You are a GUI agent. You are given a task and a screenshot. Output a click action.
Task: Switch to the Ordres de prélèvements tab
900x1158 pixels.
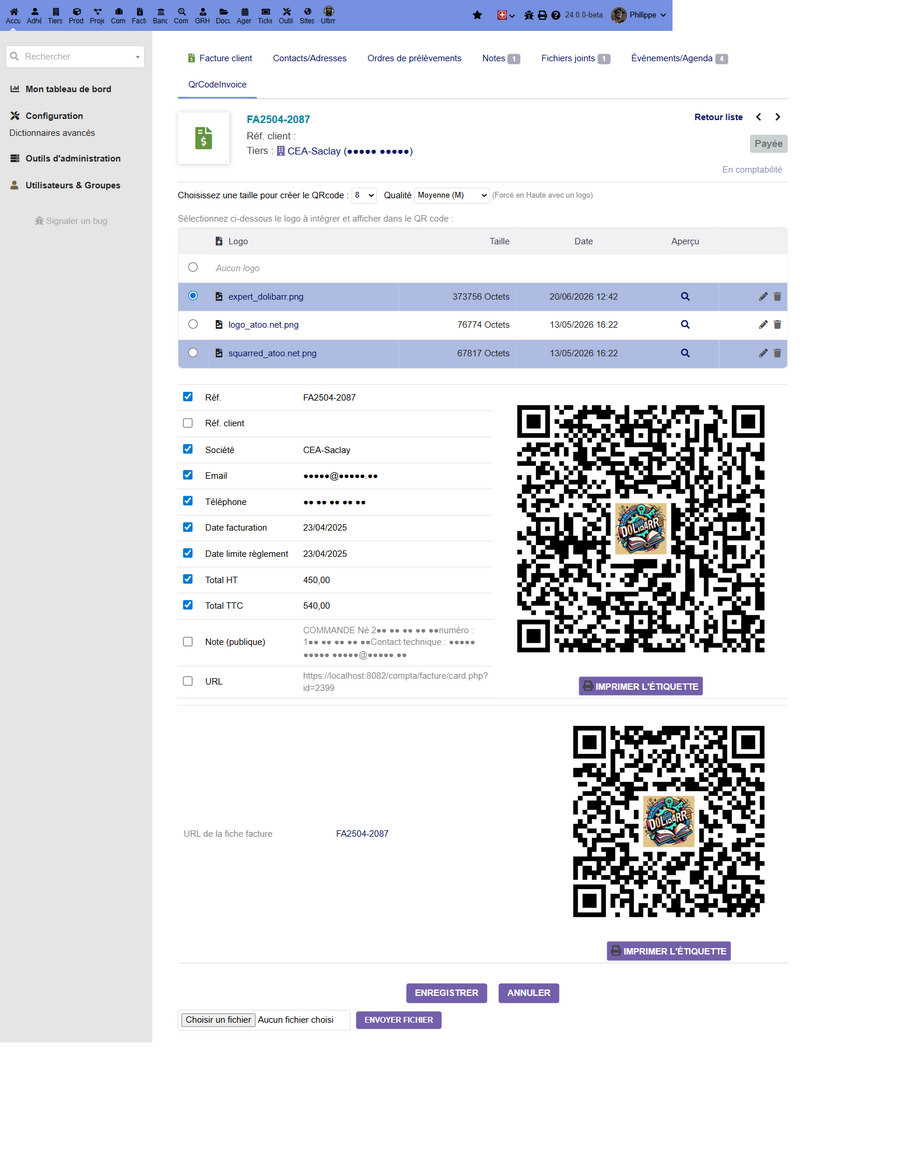(414, 58)
